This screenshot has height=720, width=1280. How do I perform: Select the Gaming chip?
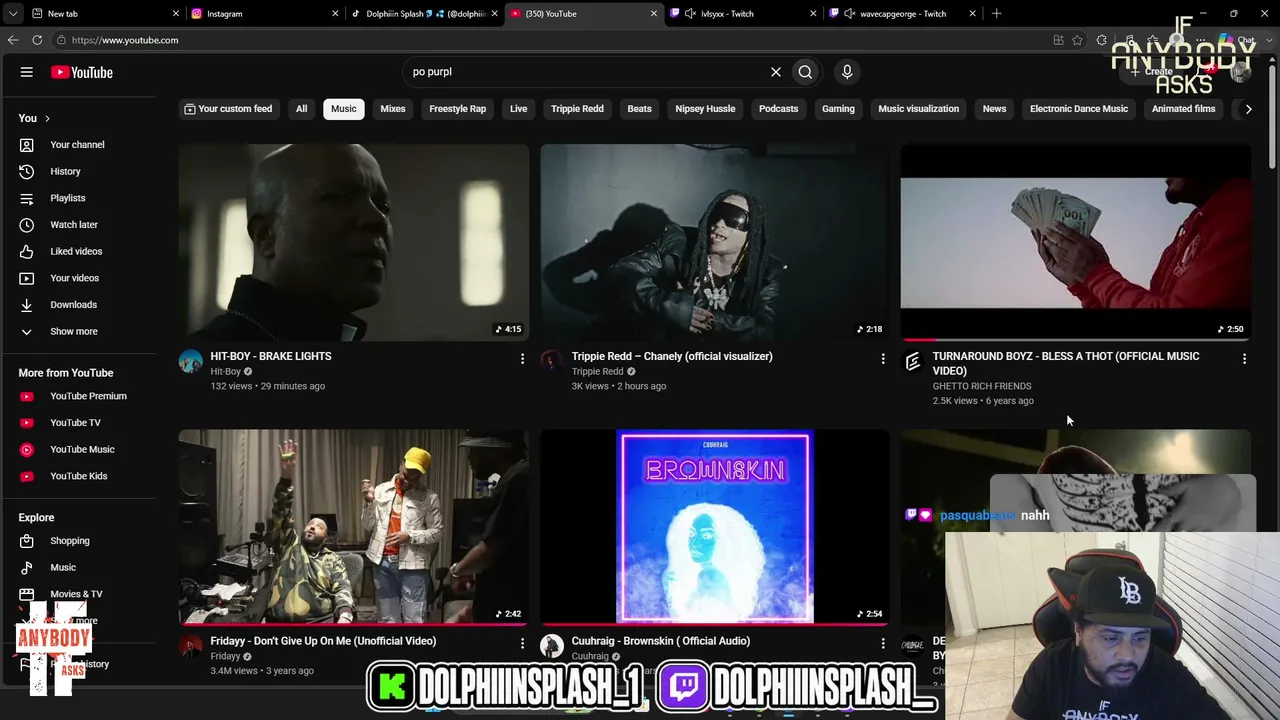point(838,109)
